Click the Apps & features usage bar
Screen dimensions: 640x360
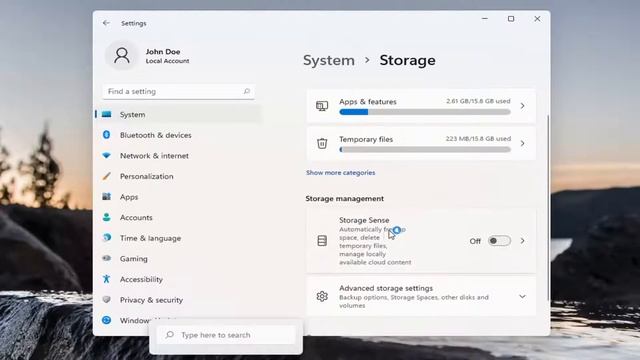coord(424,112)
